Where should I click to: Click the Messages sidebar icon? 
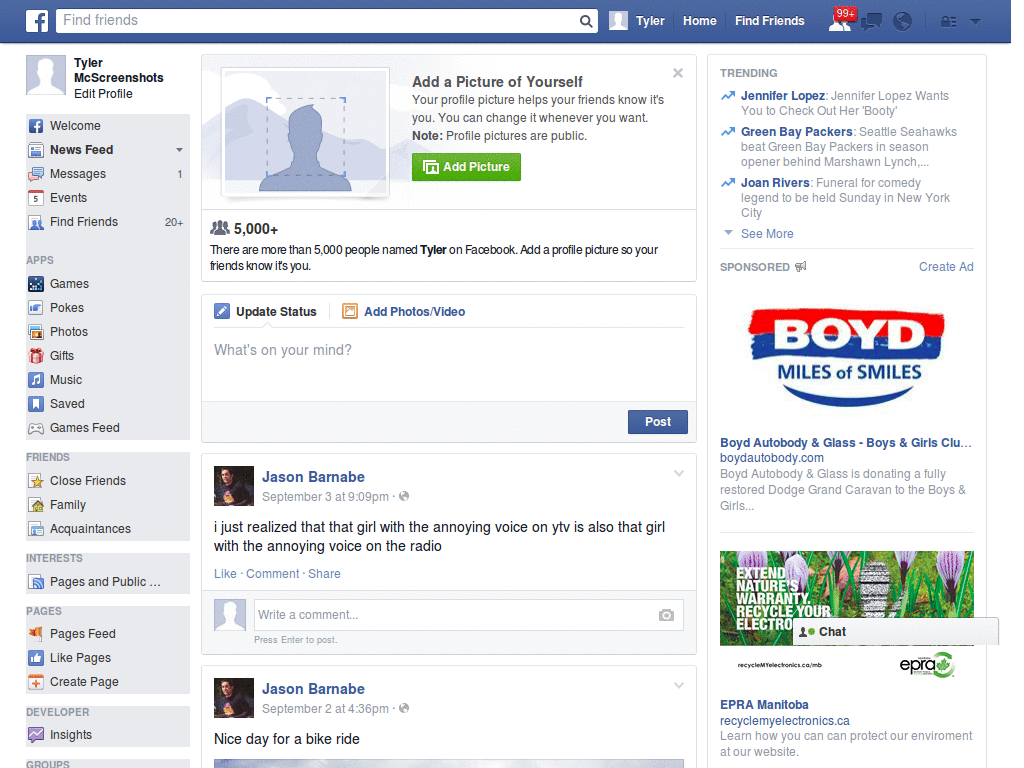tap(36, 174)
